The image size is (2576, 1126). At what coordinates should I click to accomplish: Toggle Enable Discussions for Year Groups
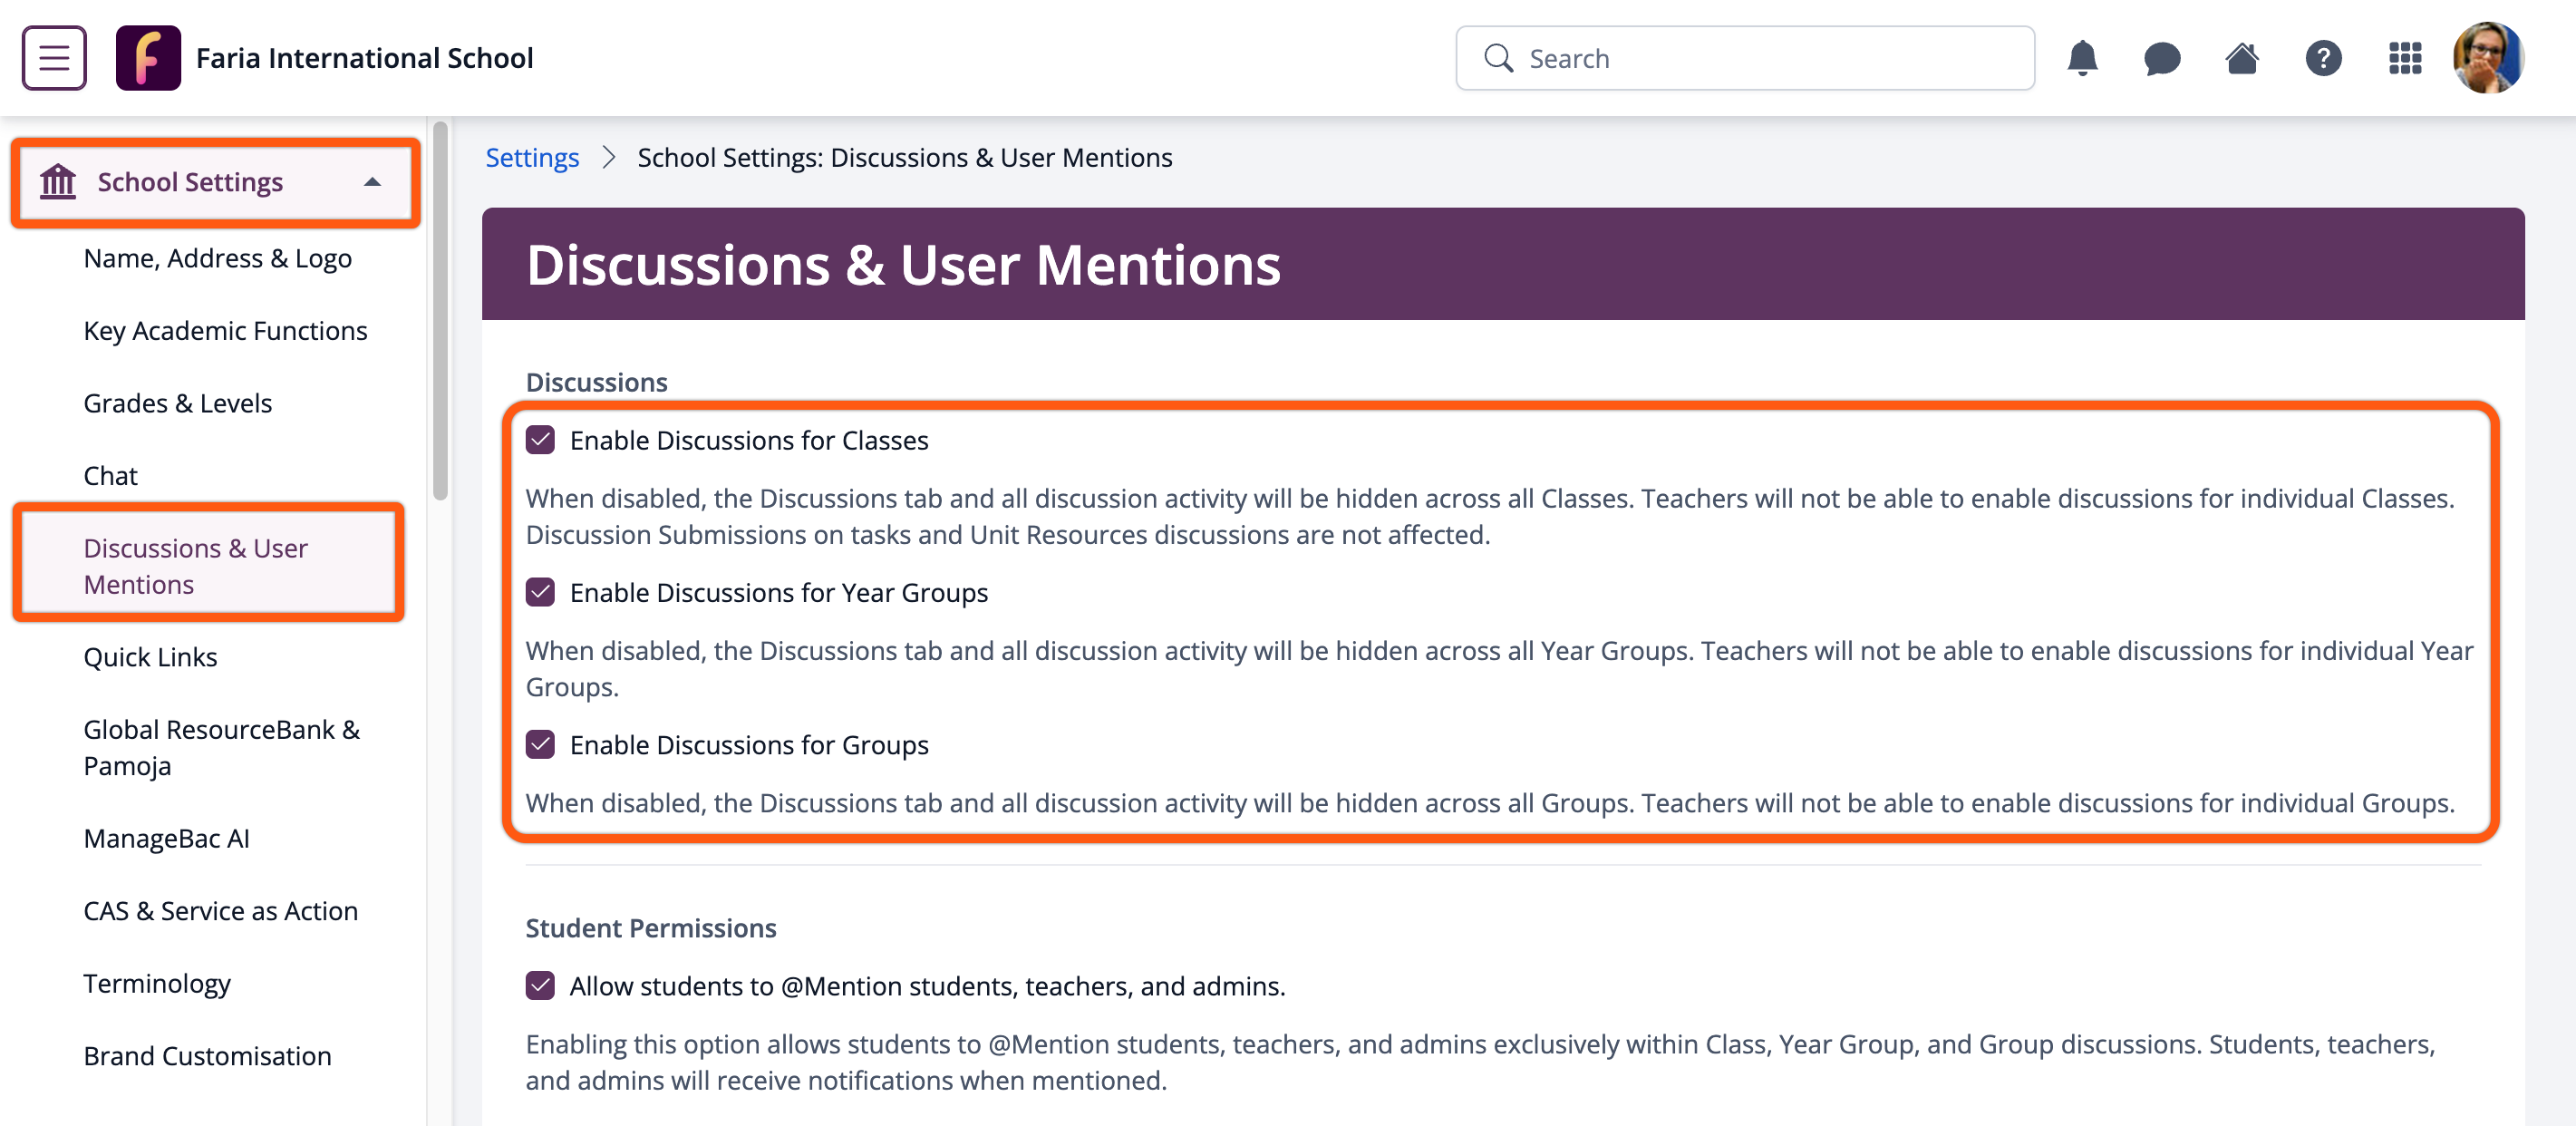[540, 593]
